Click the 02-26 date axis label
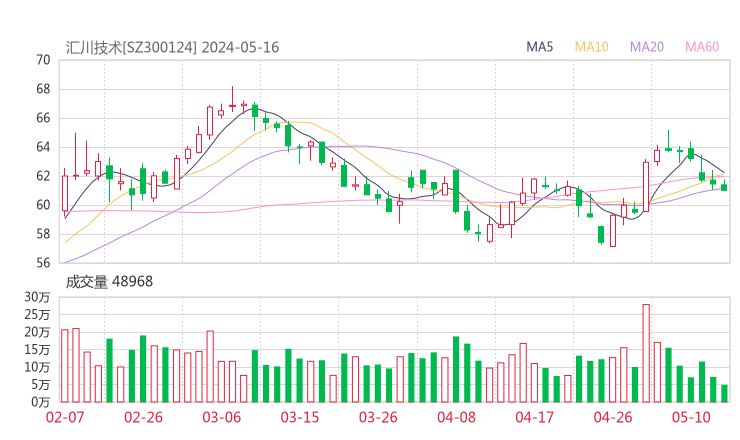This screenshot has height=440, width=740. coord(143,417)
